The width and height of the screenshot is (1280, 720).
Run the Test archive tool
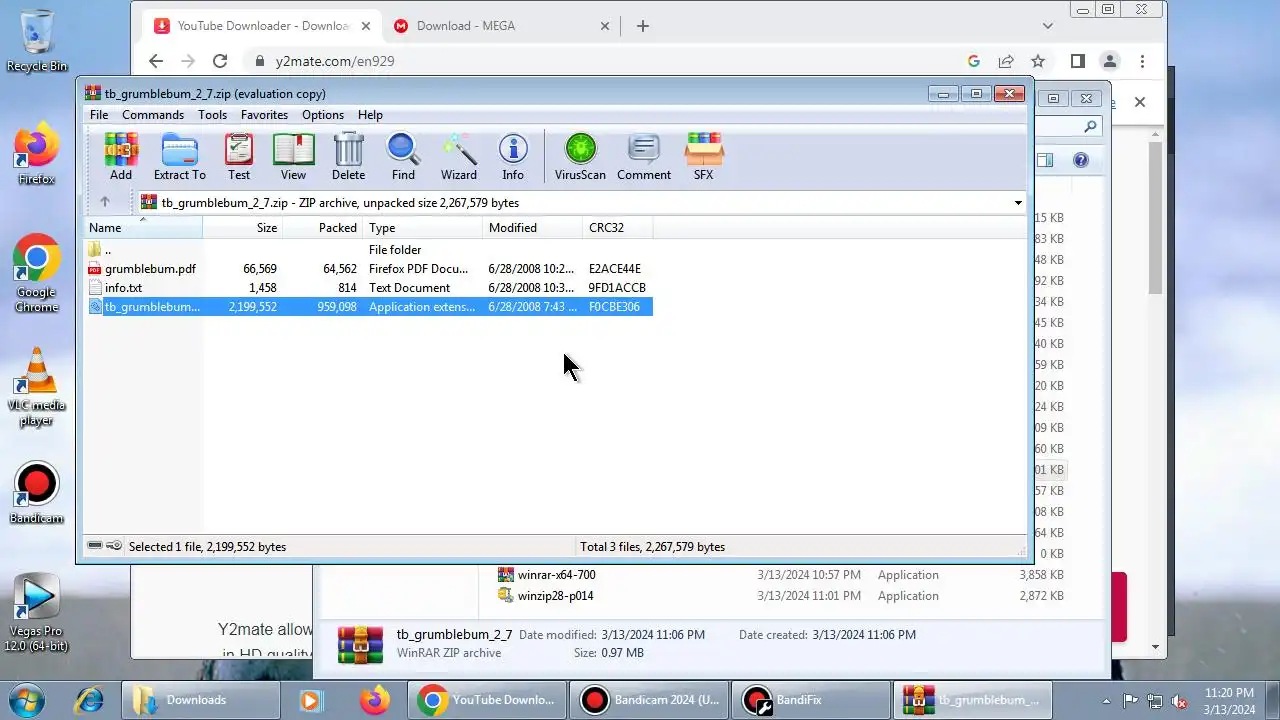[x=239, y=157]
